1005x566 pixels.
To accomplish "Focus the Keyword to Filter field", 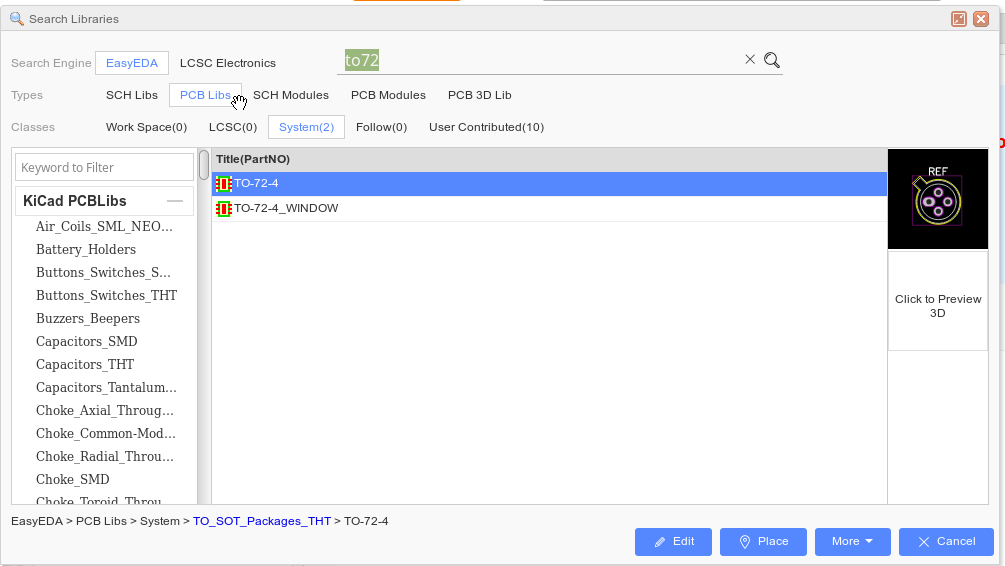I will (x=104, y=167).
